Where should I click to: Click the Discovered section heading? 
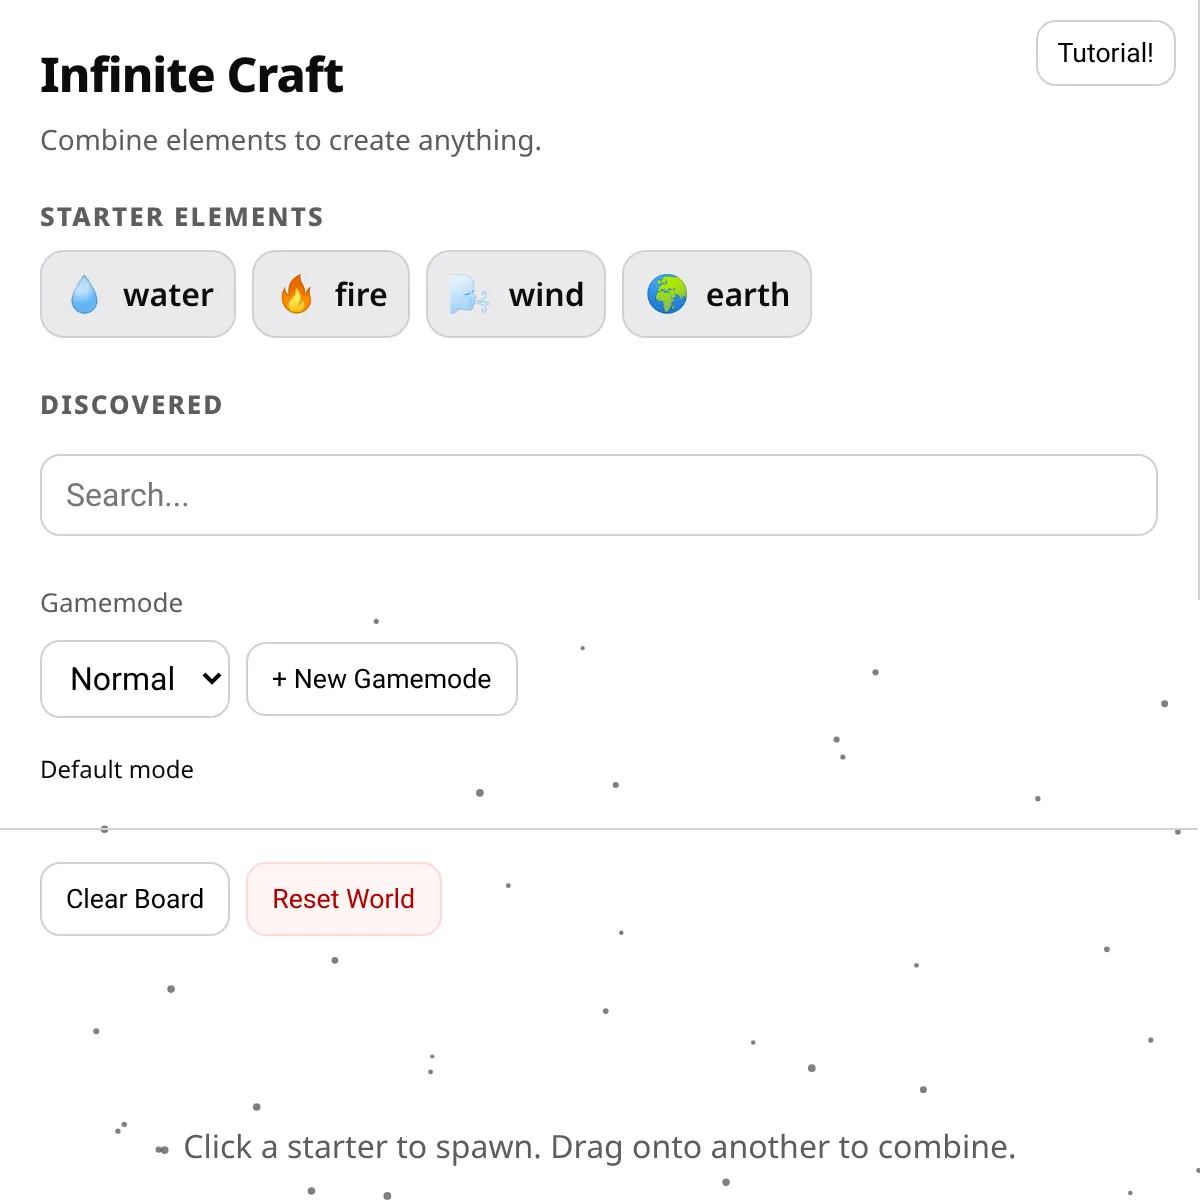131,405
